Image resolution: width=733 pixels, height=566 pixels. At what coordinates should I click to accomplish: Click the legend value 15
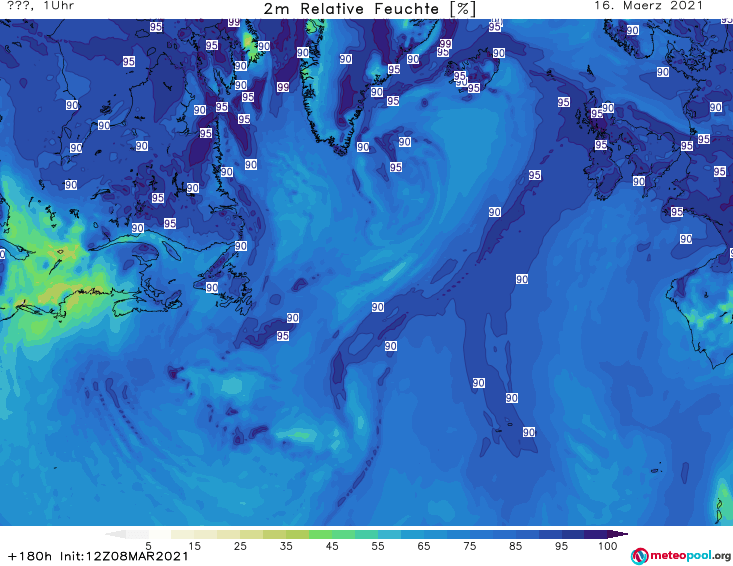point(194,546)
